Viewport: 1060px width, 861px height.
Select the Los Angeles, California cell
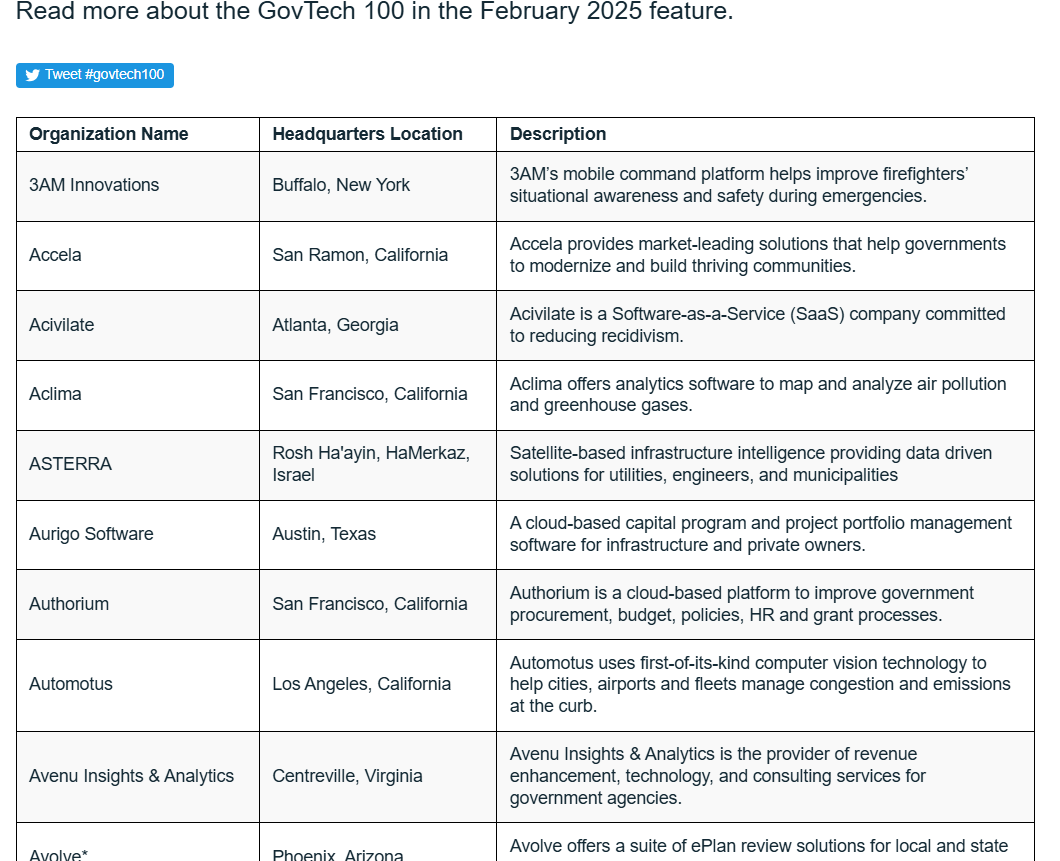pos(378,685)
